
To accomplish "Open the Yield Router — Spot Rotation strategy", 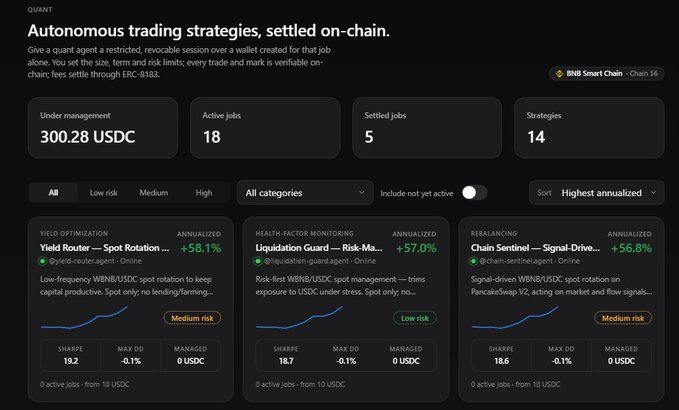I will pyautogui.click(x=105, y=248).
